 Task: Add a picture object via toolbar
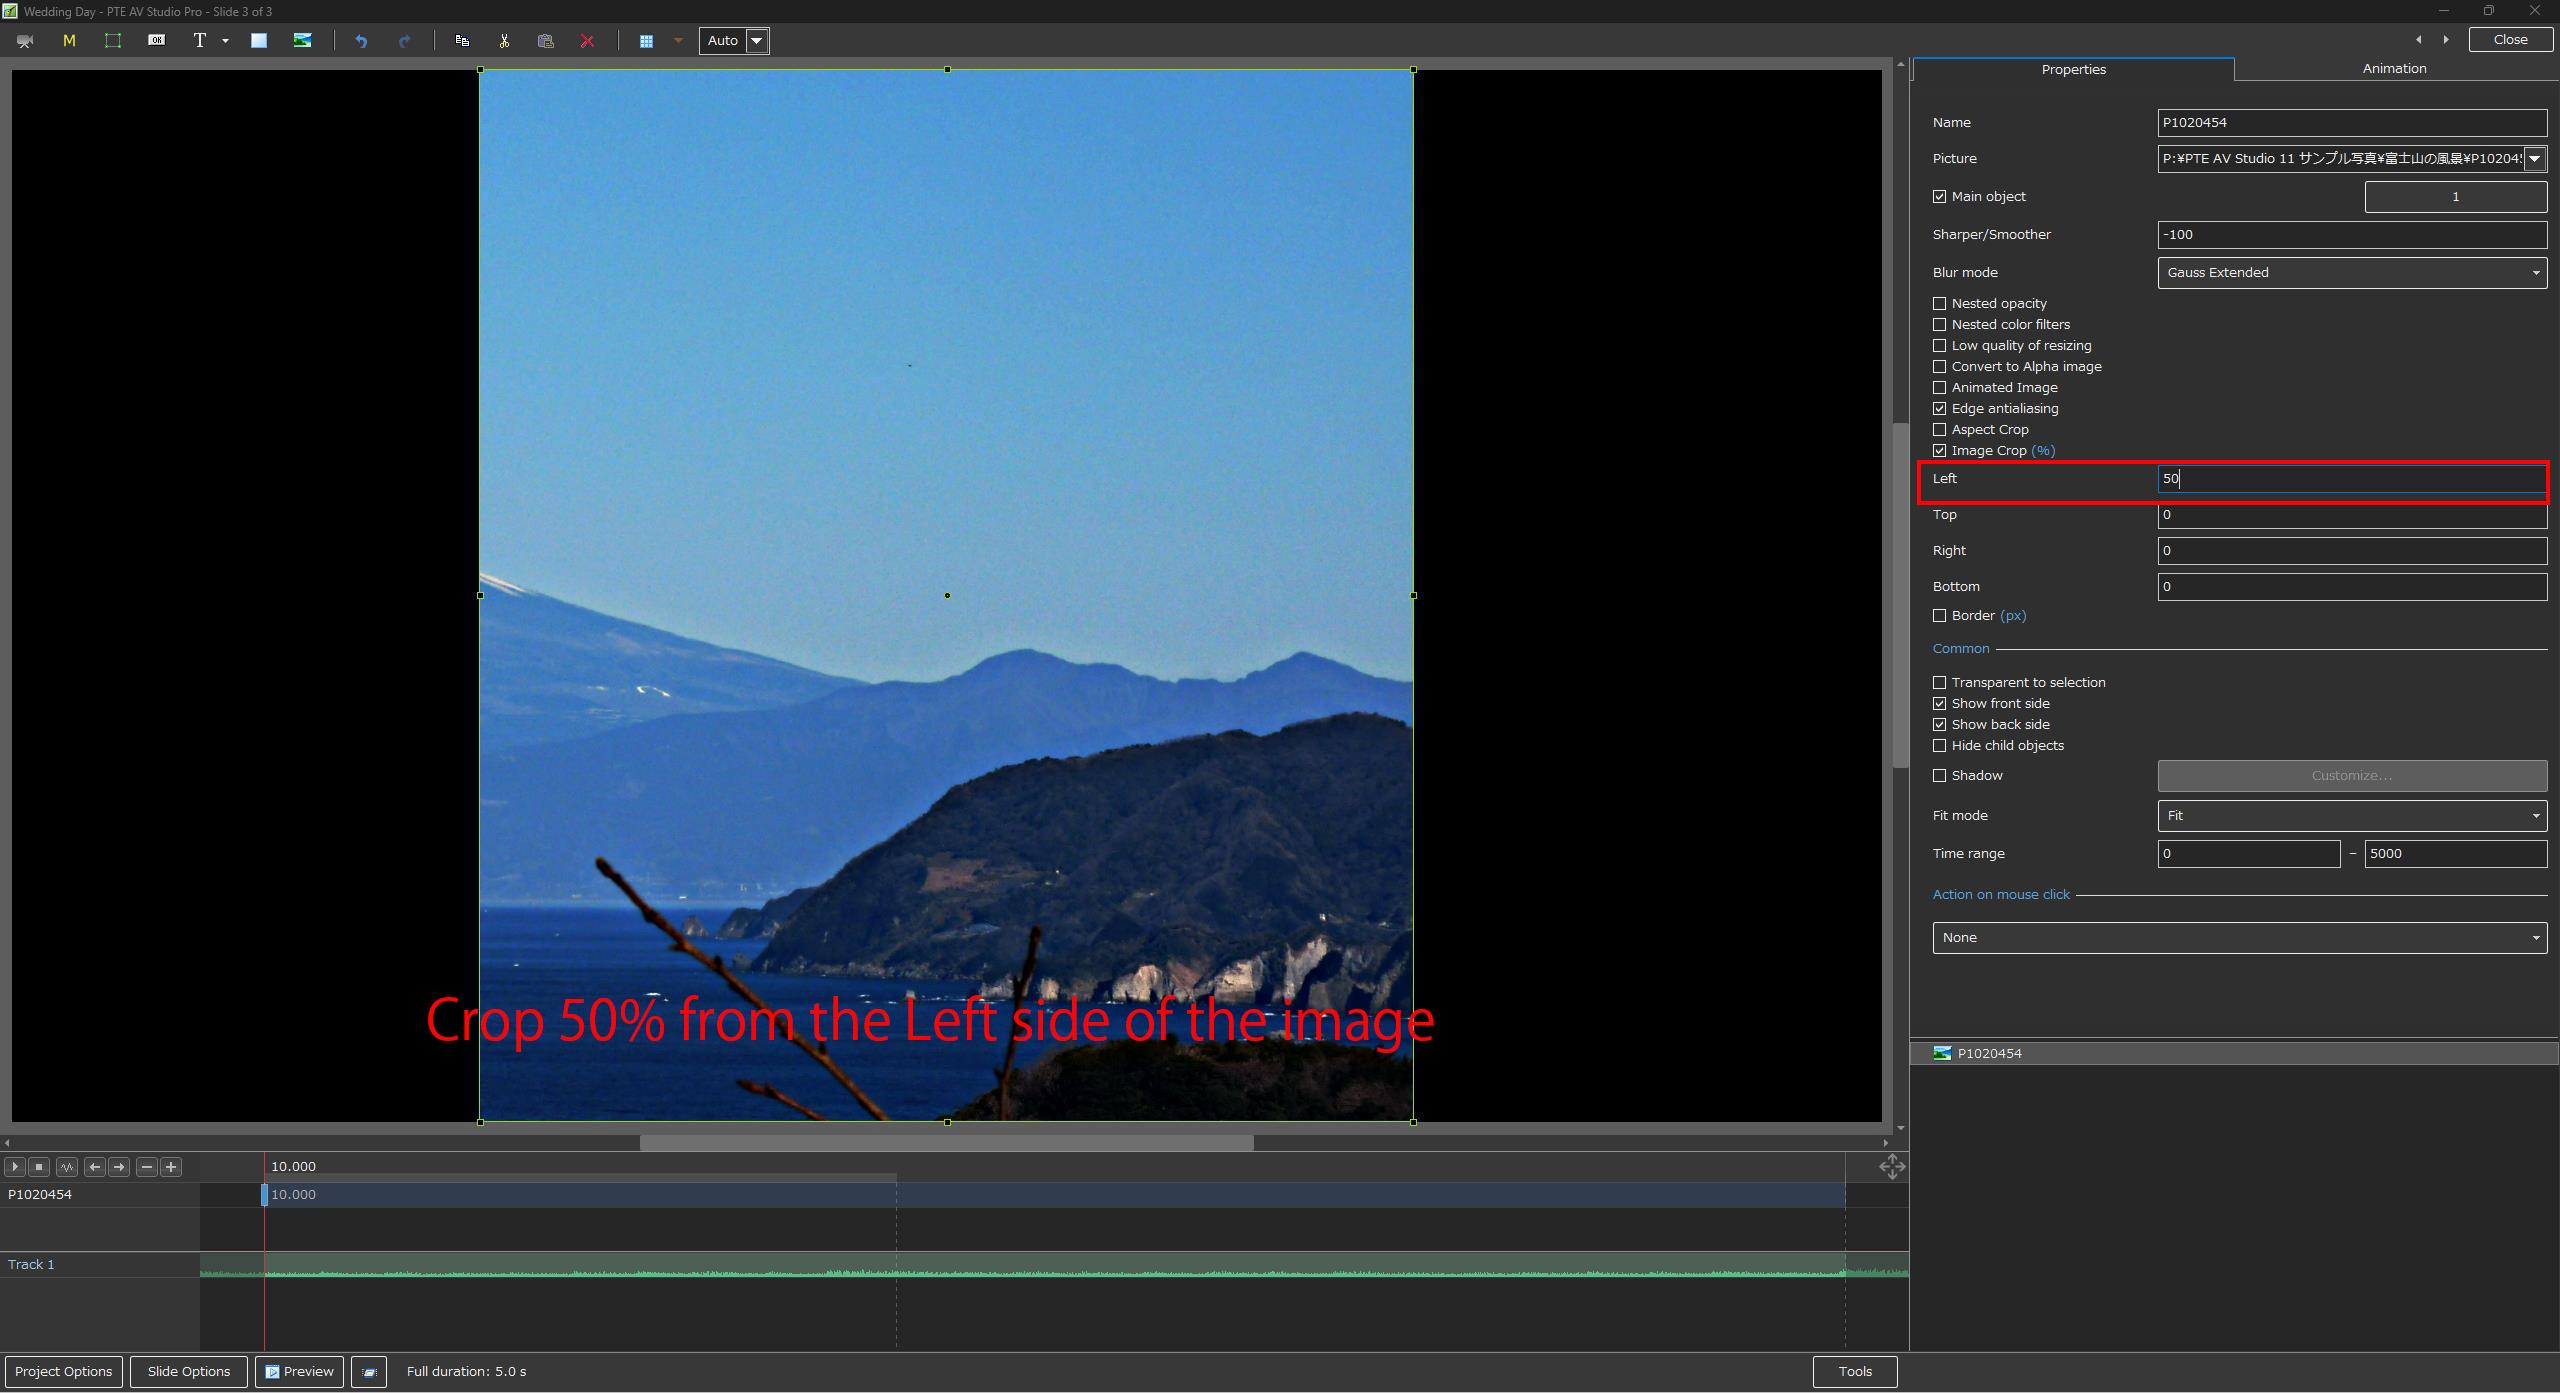(x=302, y=41)
